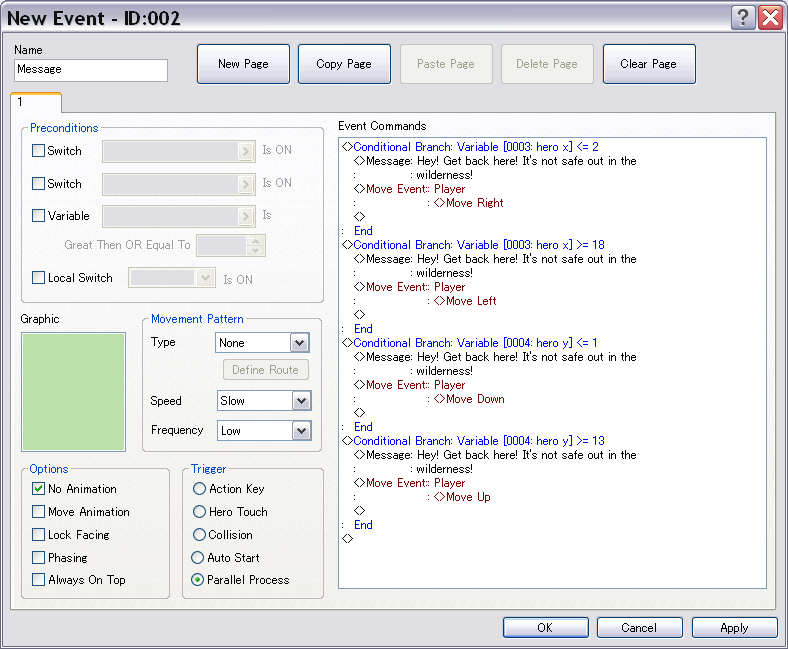Click the Clear Page button
The image size is (788, 649).
(648, 64)
